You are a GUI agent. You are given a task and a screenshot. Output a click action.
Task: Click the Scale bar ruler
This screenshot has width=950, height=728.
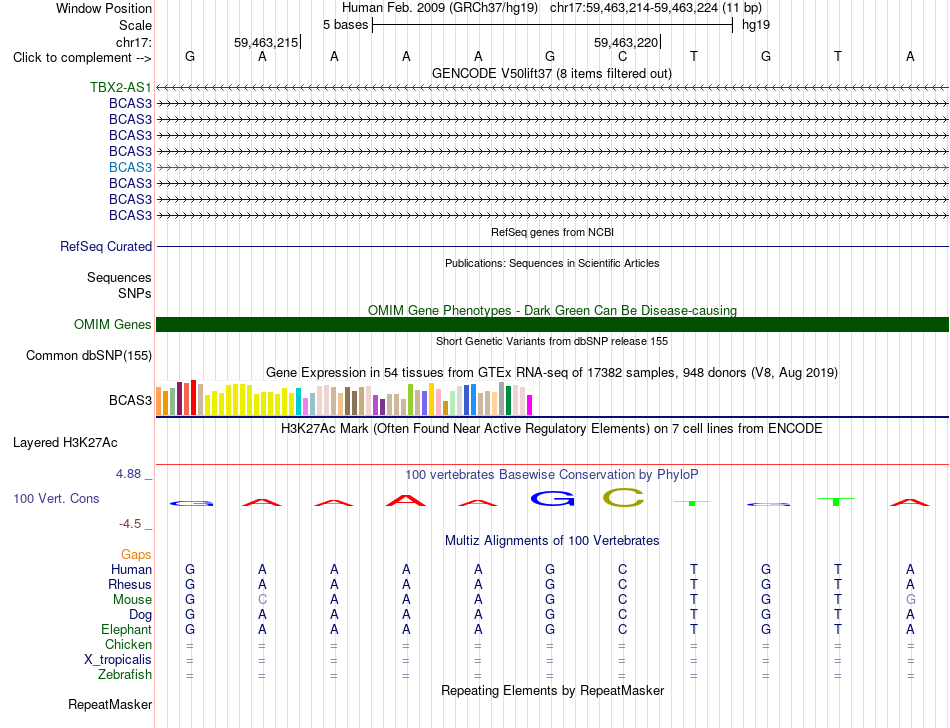click(x=553, y=25)
